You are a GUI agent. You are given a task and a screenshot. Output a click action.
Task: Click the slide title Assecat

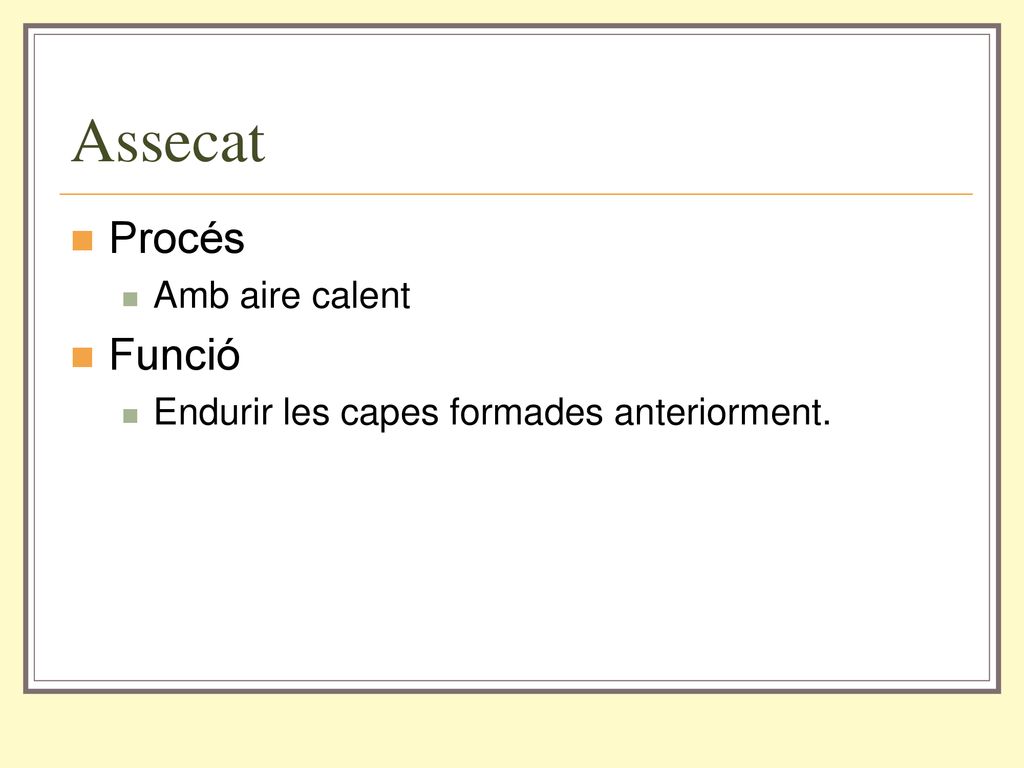click(x=168, y=141)
